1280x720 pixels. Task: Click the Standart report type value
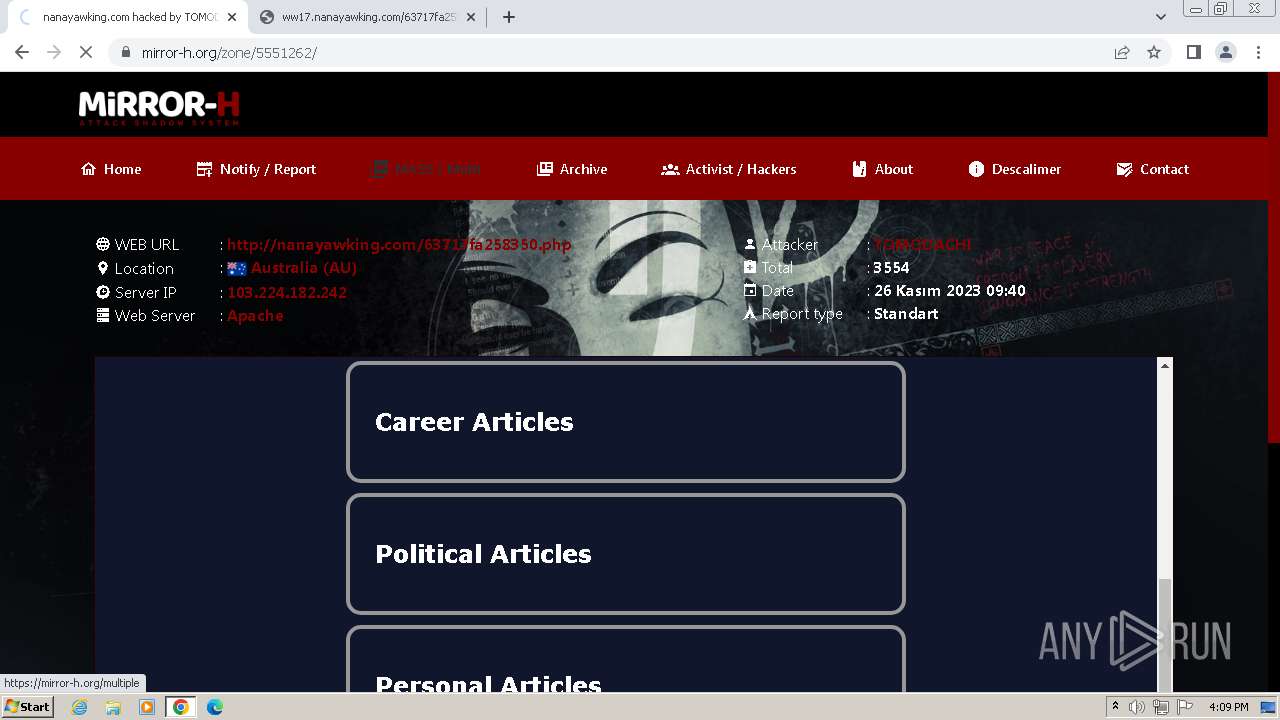pos(906,313)
